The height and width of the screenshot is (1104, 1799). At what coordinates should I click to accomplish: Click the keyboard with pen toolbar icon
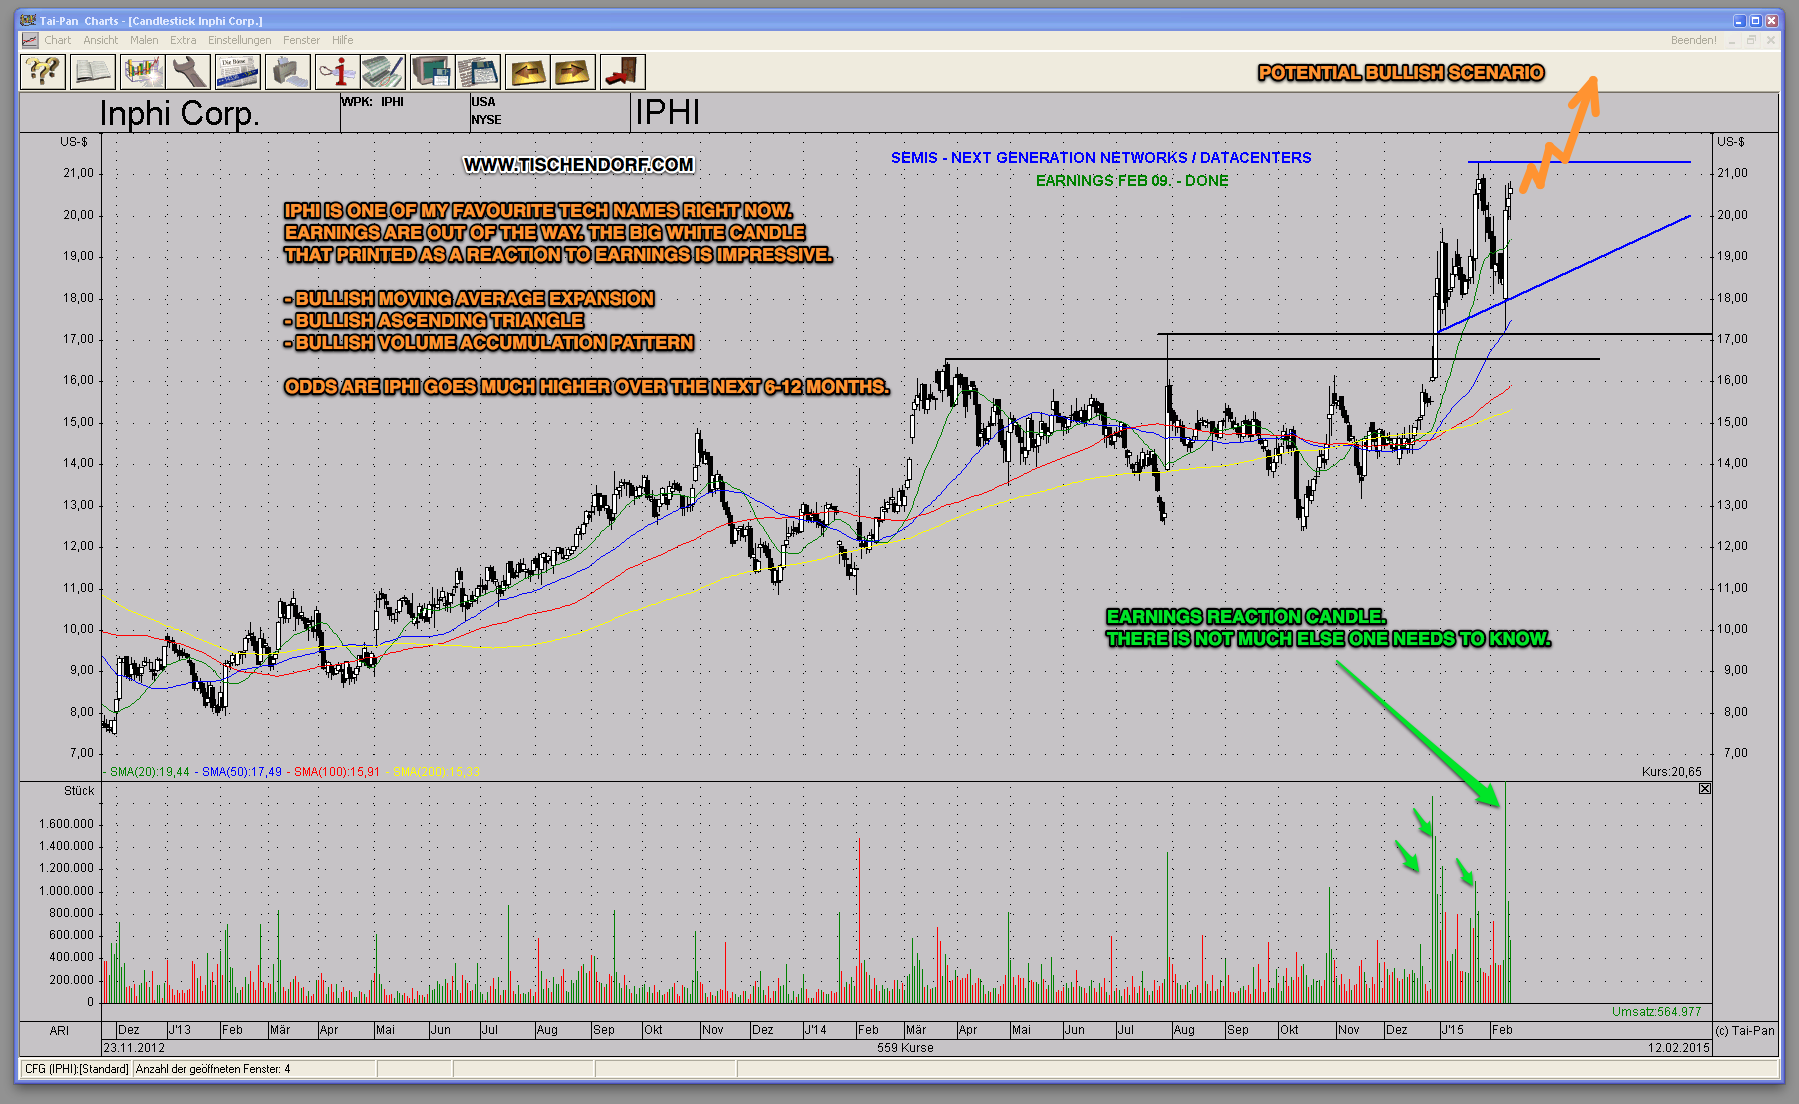coord(383,72)
